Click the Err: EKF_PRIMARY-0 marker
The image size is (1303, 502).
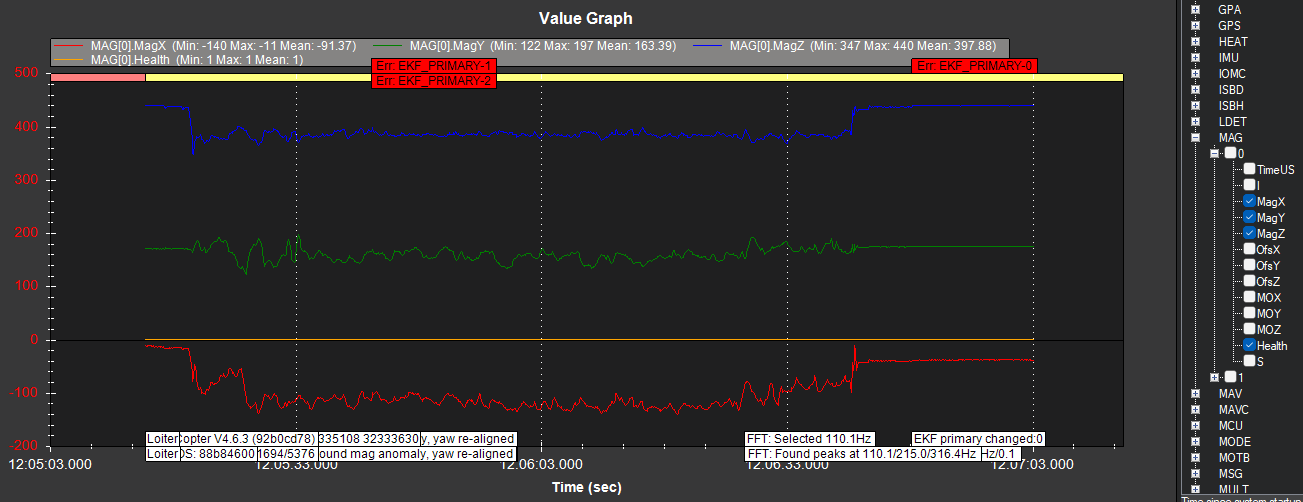[x=972, y=65]
